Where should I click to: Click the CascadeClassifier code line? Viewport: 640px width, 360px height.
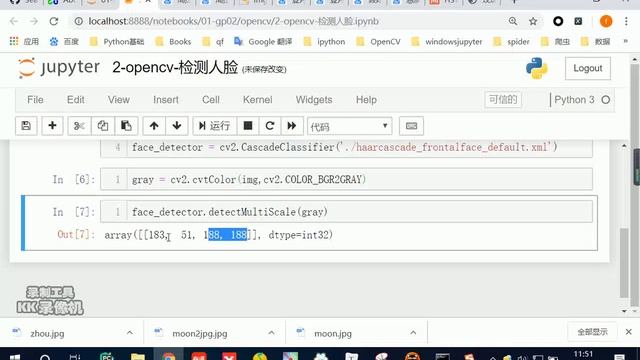[344, 147]
